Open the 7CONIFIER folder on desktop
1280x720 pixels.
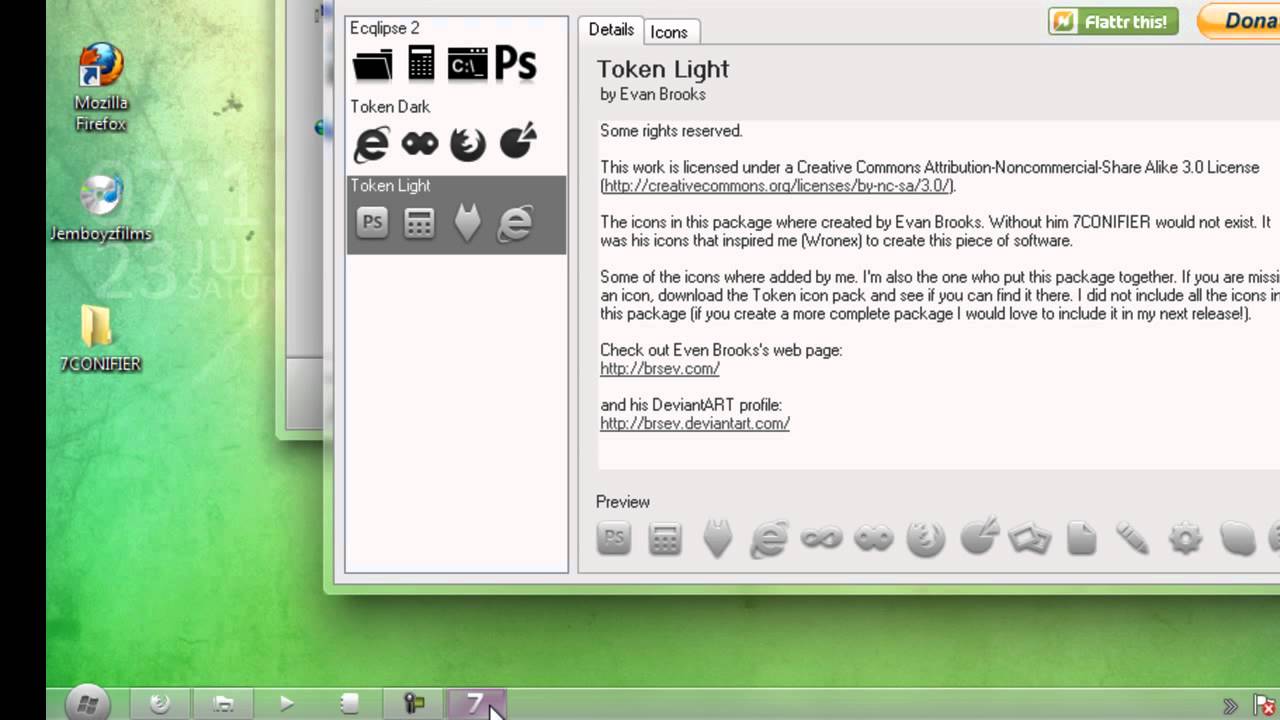click(x=100, y=338)
